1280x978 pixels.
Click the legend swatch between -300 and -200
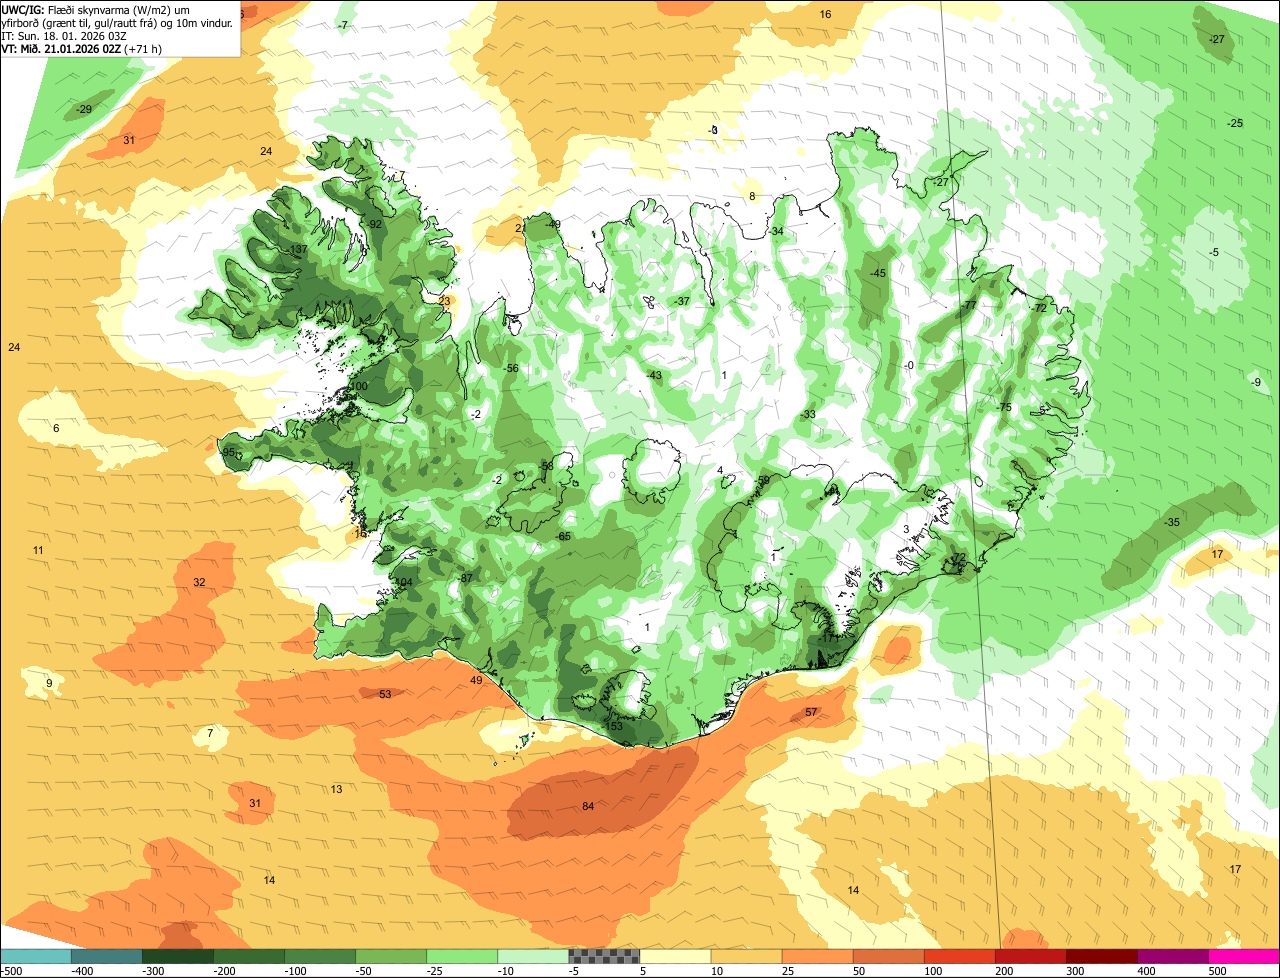point(178,956)
